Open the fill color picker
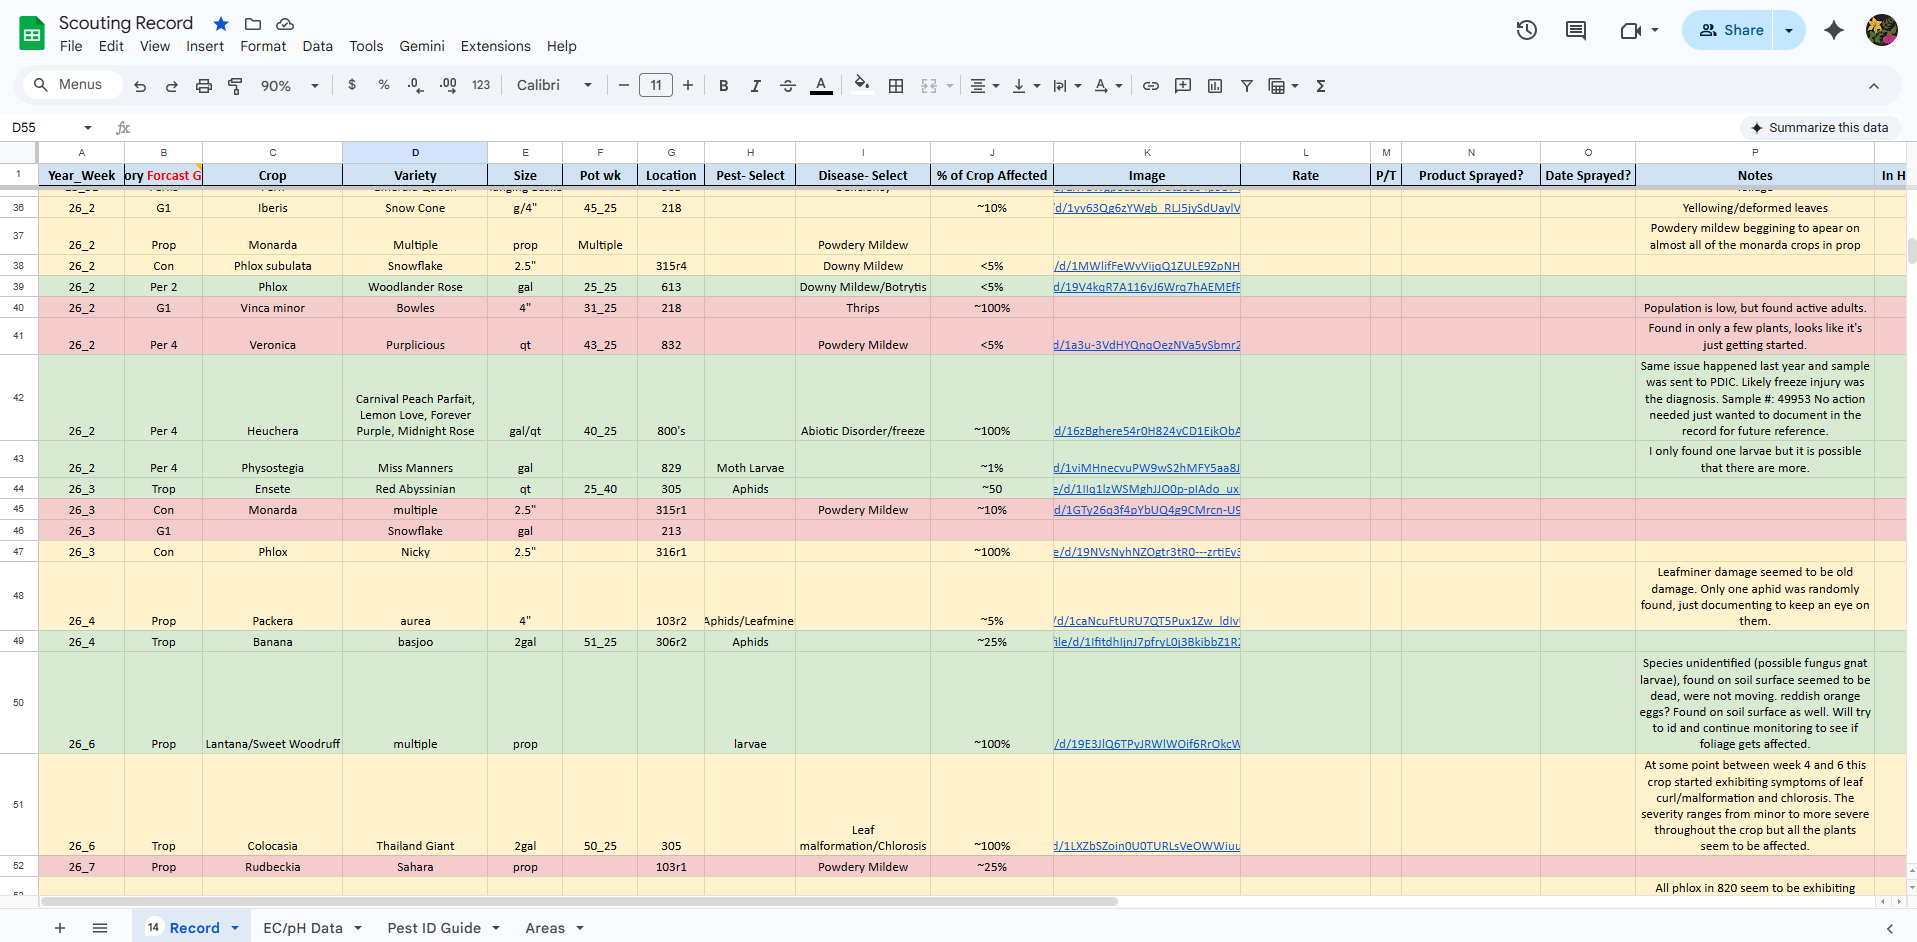 [861, 86]
